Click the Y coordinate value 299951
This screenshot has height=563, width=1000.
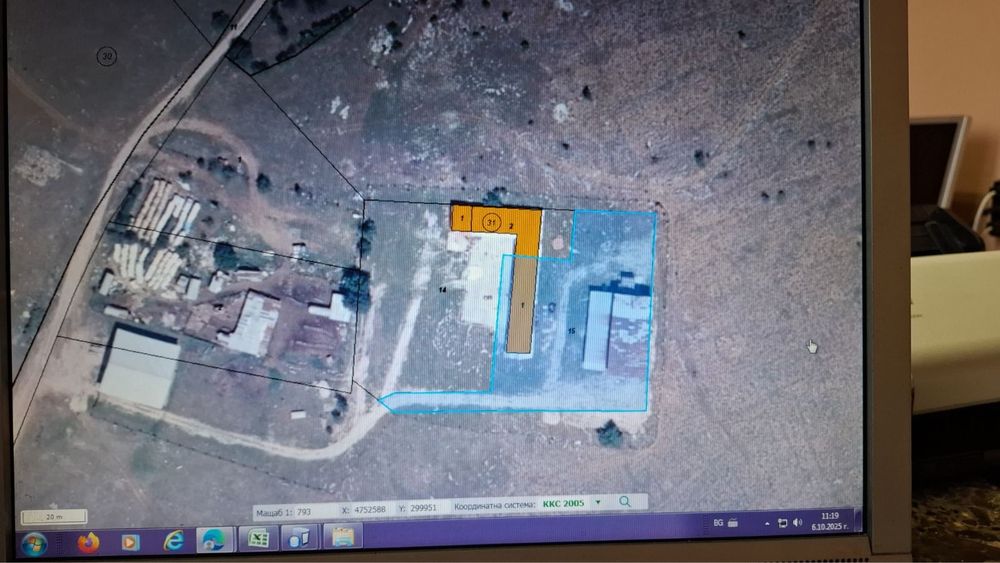tap(422, 508)
